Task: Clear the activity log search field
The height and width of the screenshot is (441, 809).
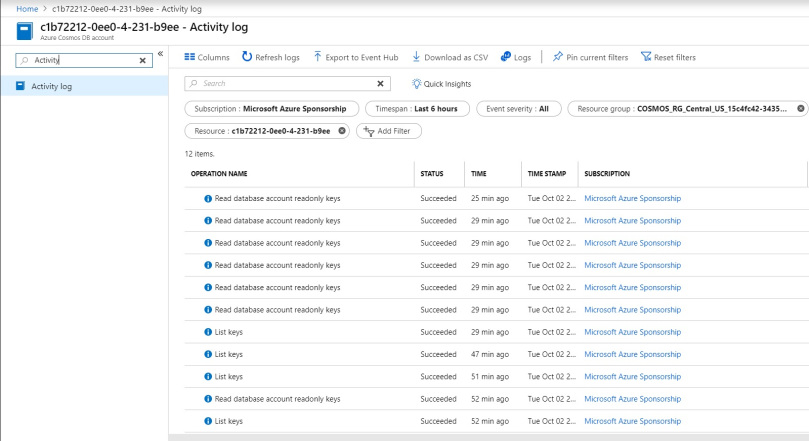Action: tap(380, 84)
